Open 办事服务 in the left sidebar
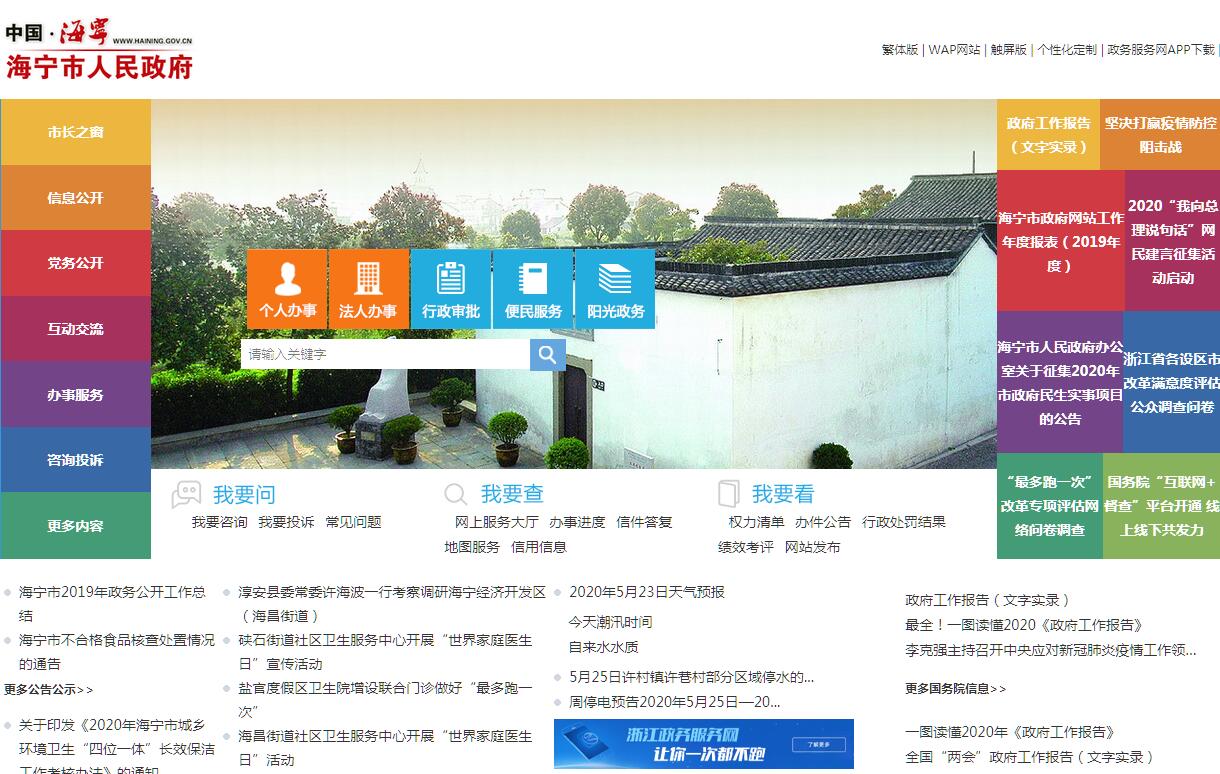The image size is (1220, 774). 75,395
